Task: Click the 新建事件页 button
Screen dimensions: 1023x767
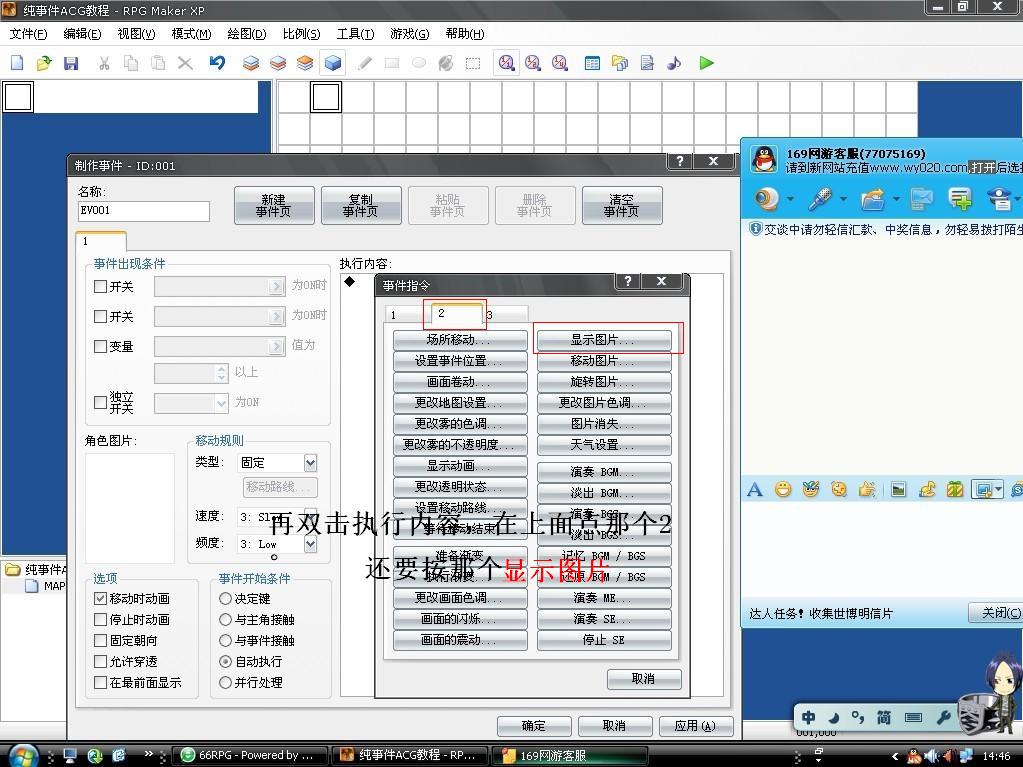Action: 274,205
